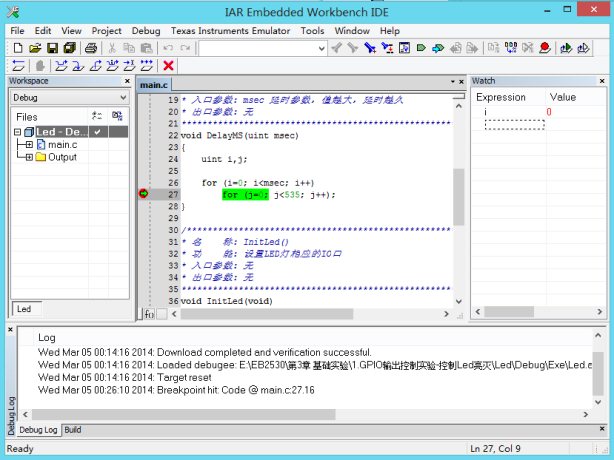The width and height of the screenshot is (614, 460).
Task: Click the Open File icon
Action: pos(35,48)
